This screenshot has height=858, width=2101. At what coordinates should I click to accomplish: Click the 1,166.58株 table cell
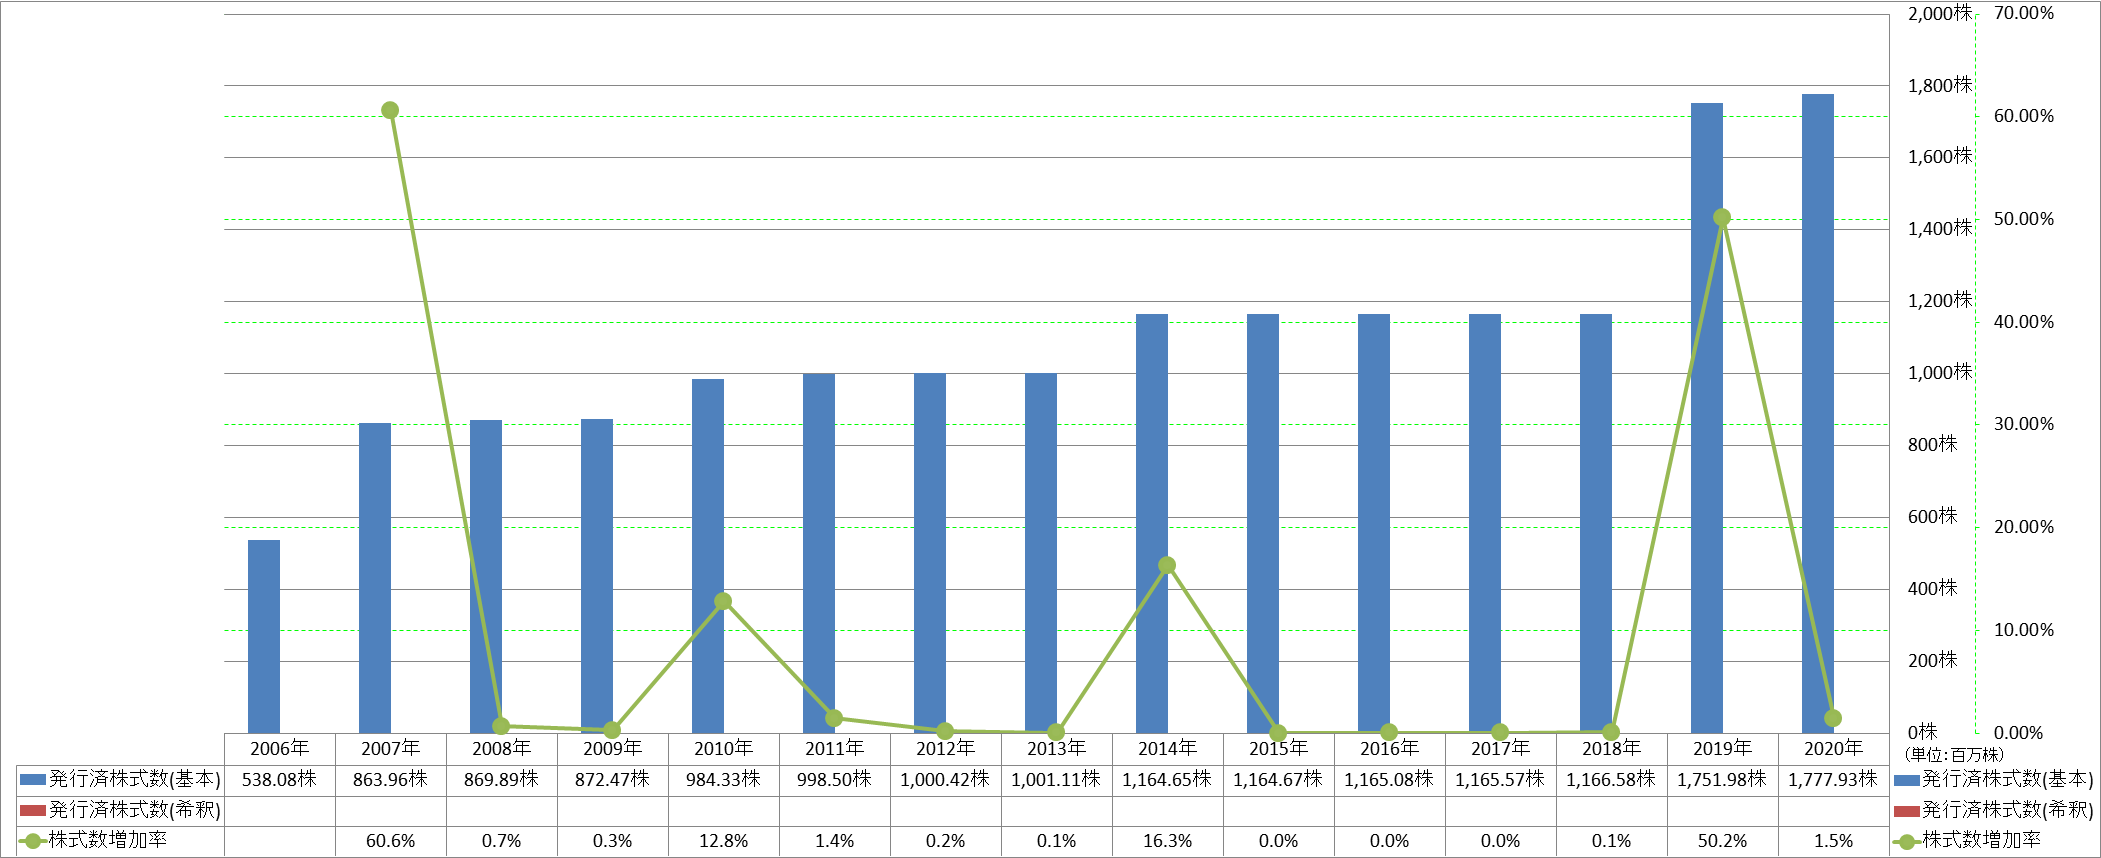(1611, 779)
